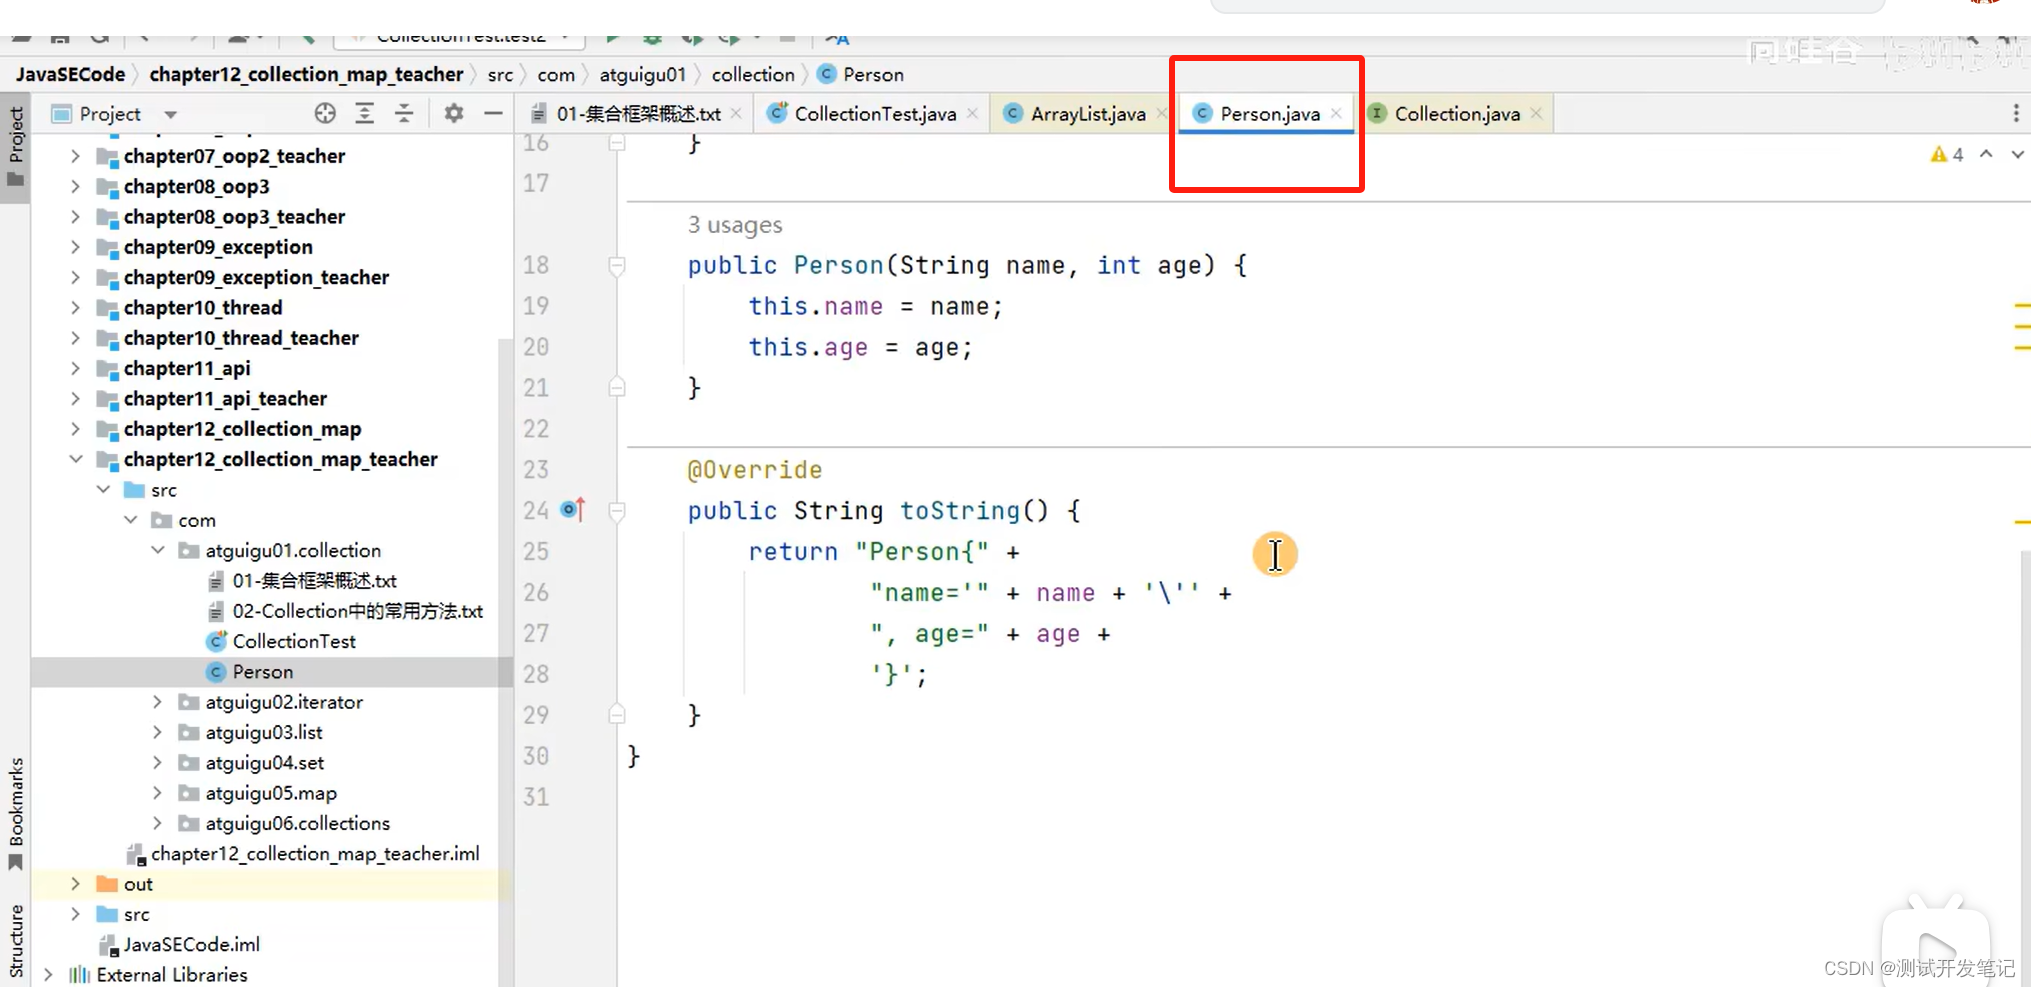
Task: Click the green Run button in toolbar
Action: click(x=611, y=38)
